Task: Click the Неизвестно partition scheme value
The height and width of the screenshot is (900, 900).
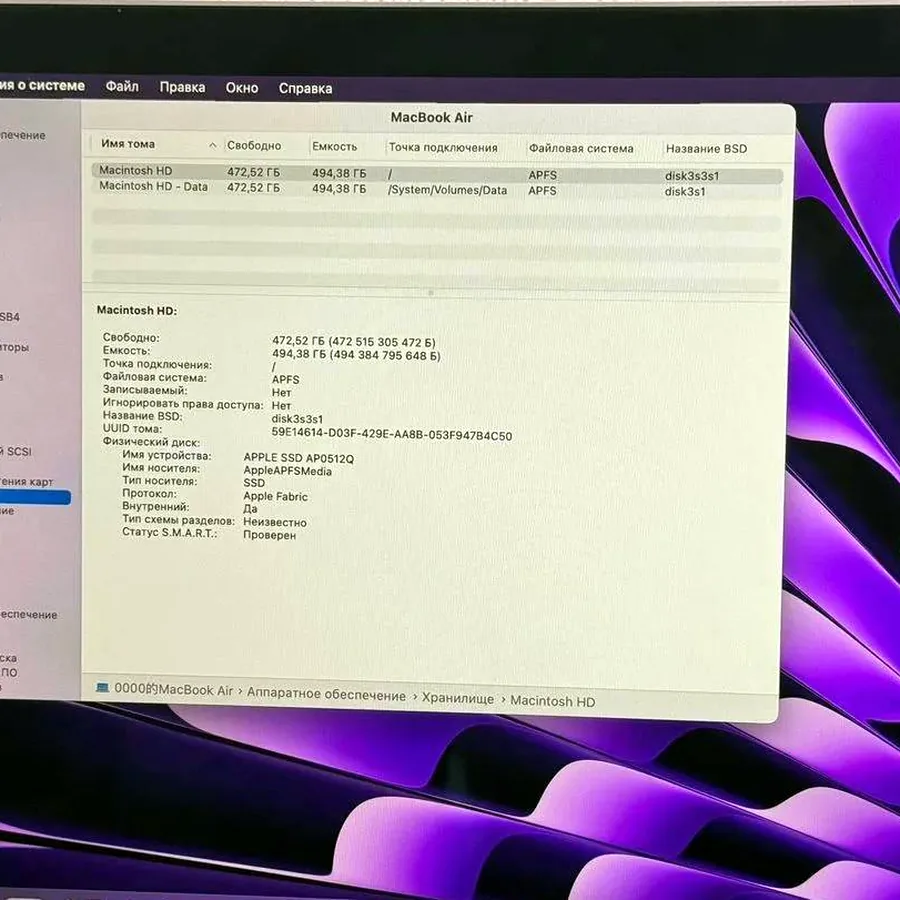Action: (274, 522)
